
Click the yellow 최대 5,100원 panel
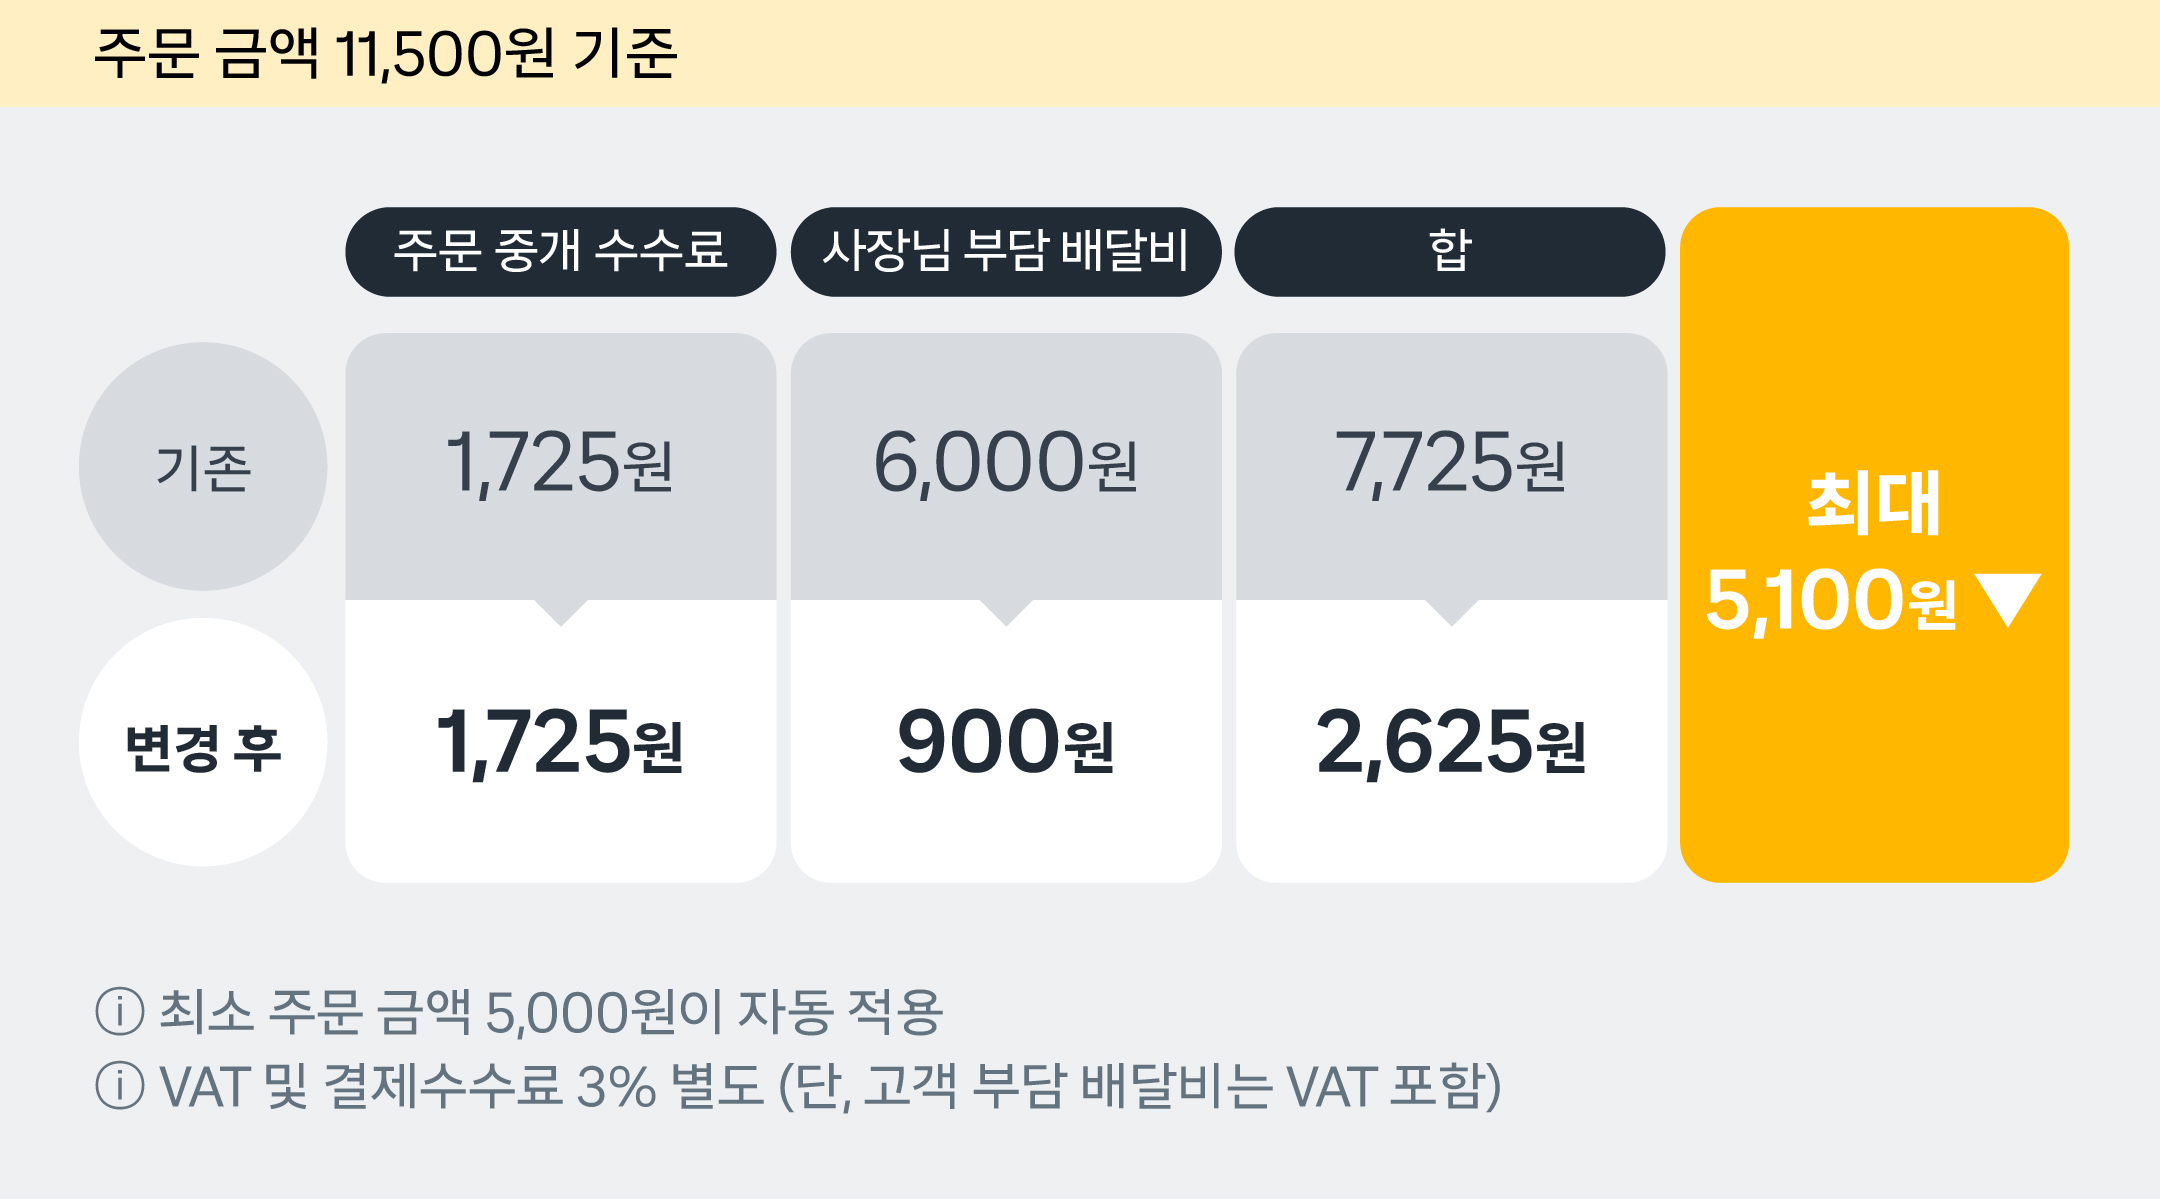pos(1874,545)
